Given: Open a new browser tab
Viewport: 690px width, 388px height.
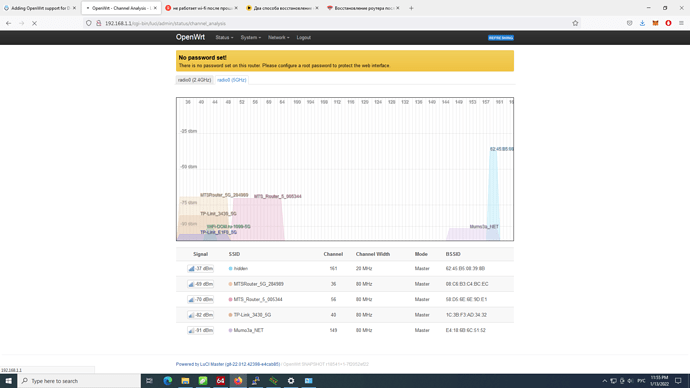Looking at the screenshot, I should (x=411, y=8).
